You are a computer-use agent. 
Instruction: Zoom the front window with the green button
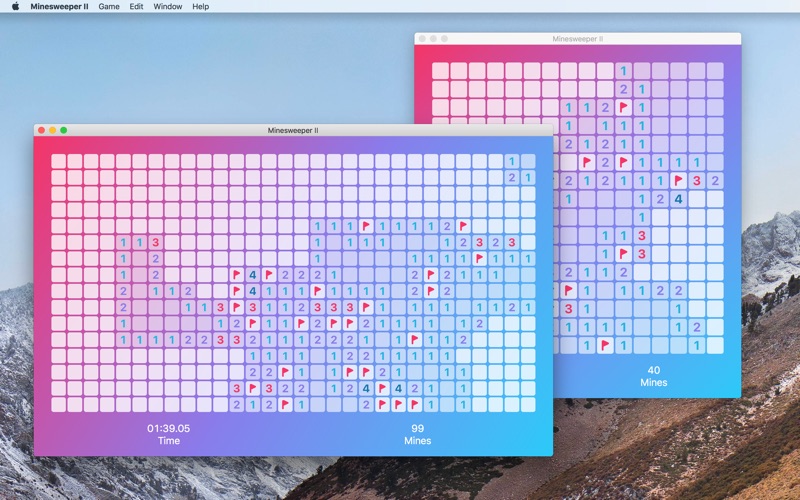tap(64, 130)
